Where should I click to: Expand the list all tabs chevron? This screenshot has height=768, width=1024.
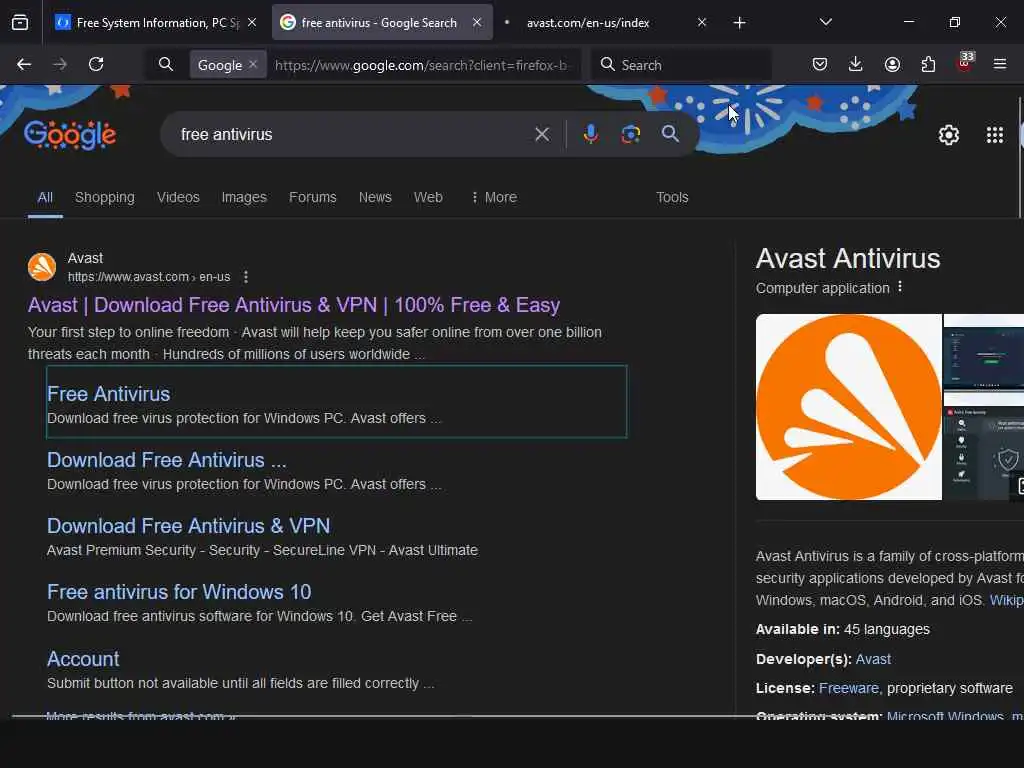pos(825,22)
